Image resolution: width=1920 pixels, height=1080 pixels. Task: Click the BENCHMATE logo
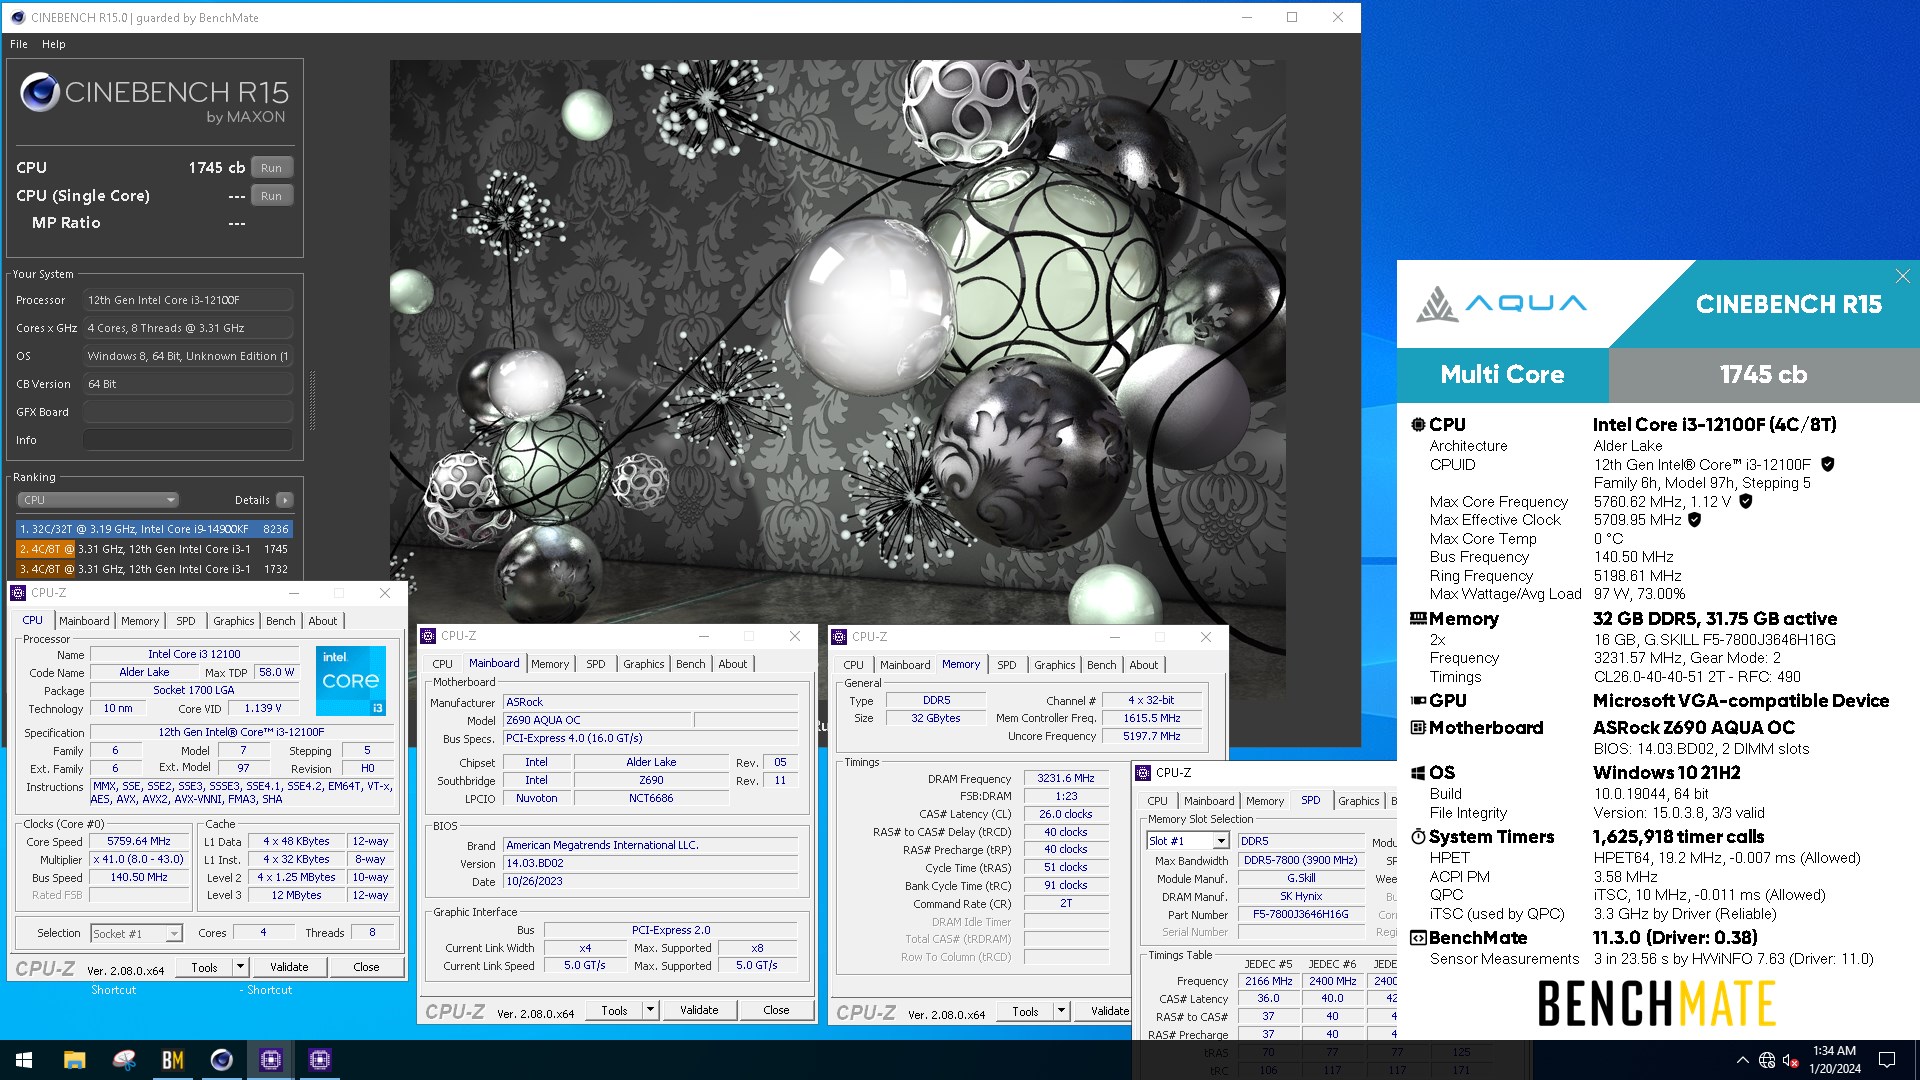(1656, 1004)
